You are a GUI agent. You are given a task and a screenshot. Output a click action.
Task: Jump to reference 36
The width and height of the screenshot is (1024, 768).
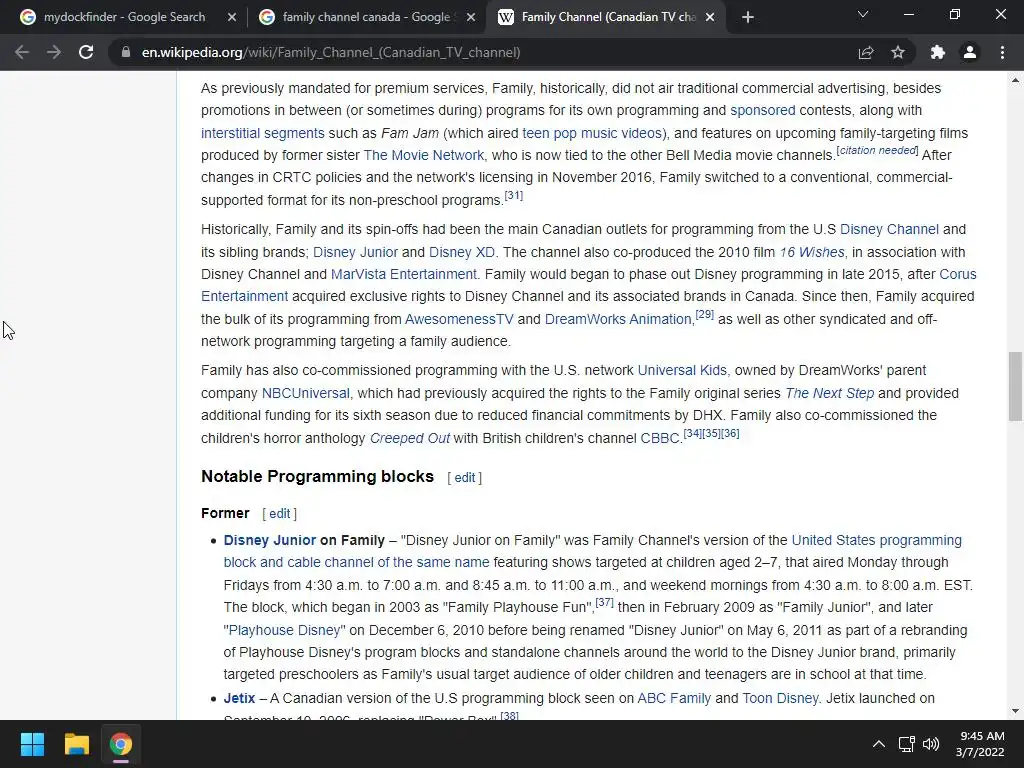click(730, 434)
